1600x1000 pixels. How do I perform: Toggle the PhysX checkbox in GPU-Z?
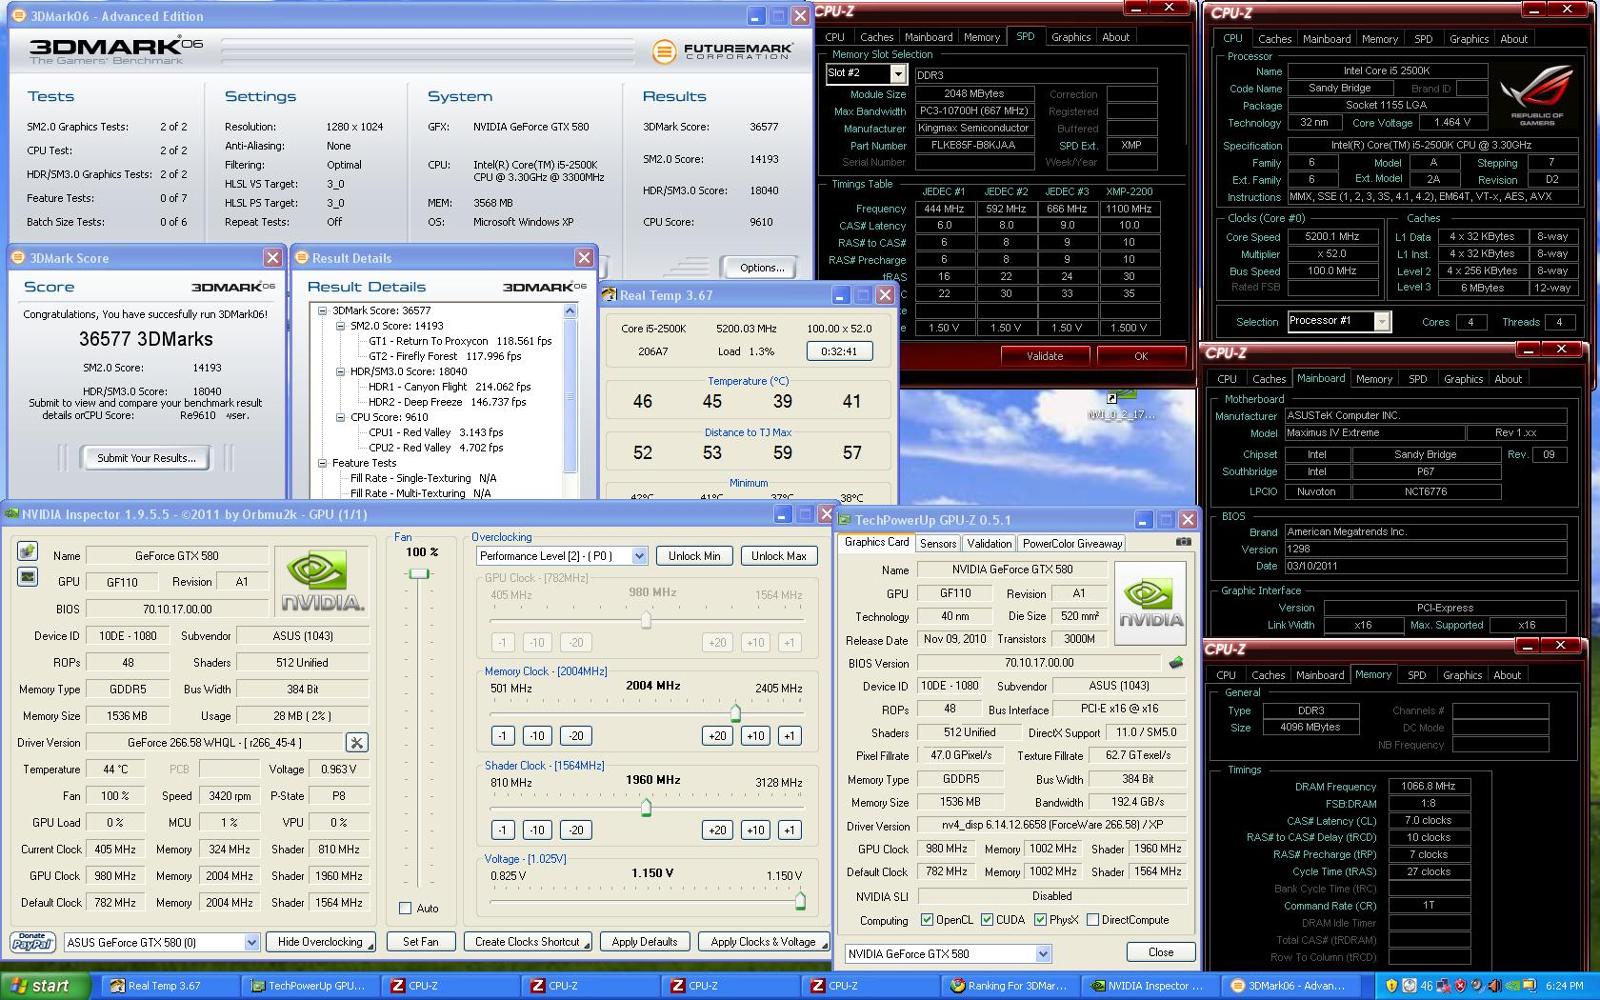(x=1040, y=920)
